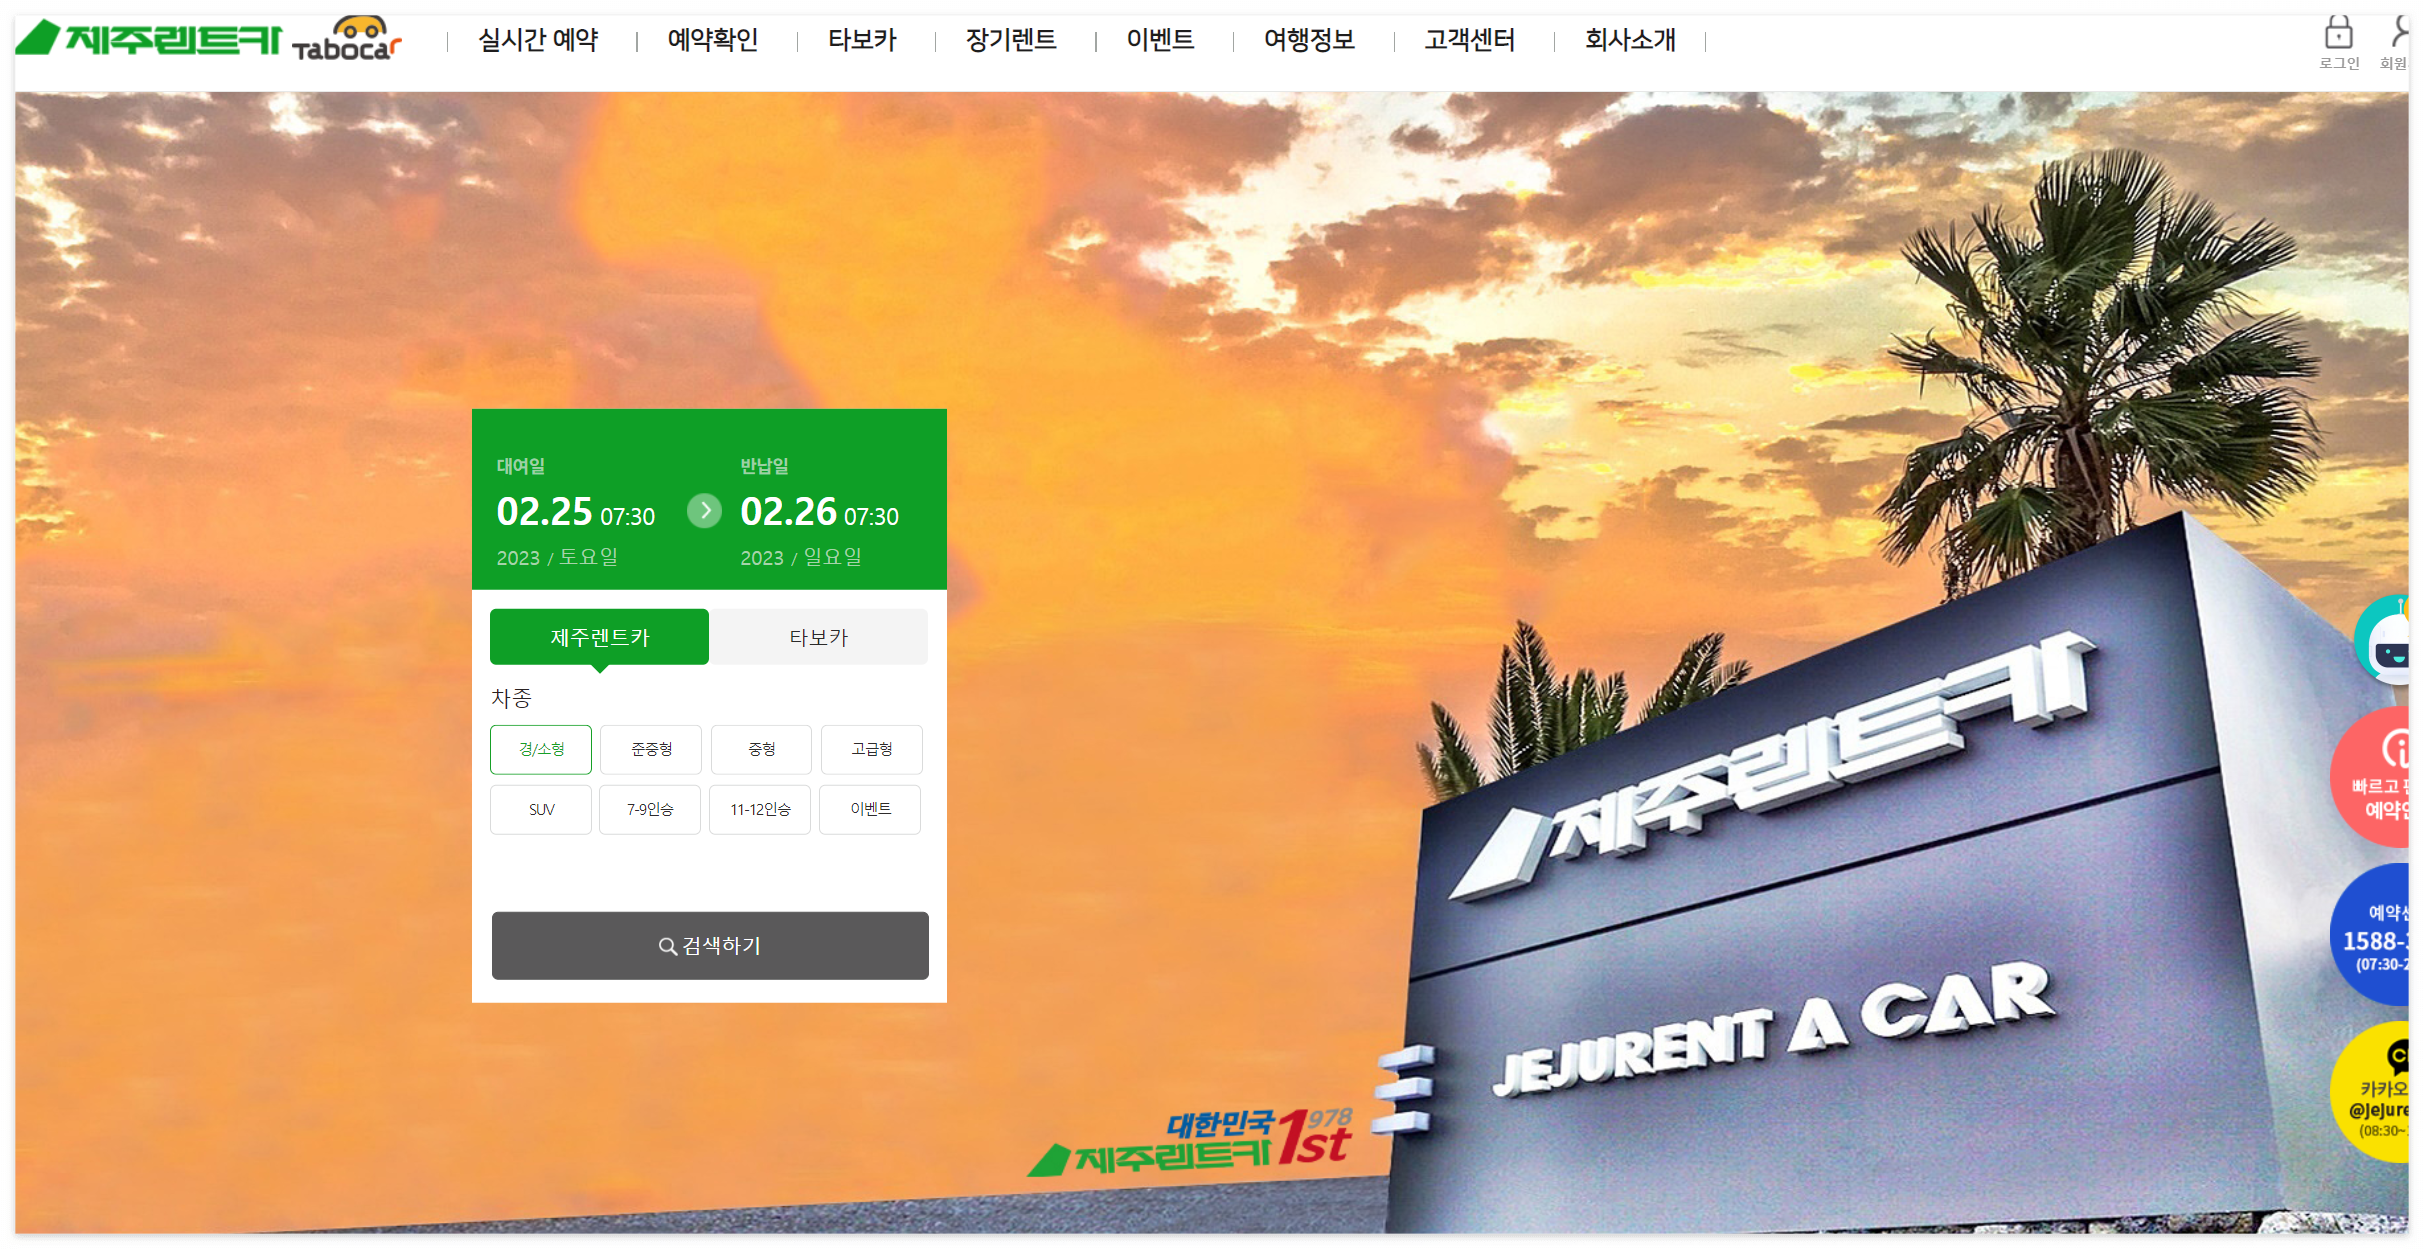The image size is (2424, 1249).
Task: Switch to the 타보카 tab
Action: click(818, 637)
